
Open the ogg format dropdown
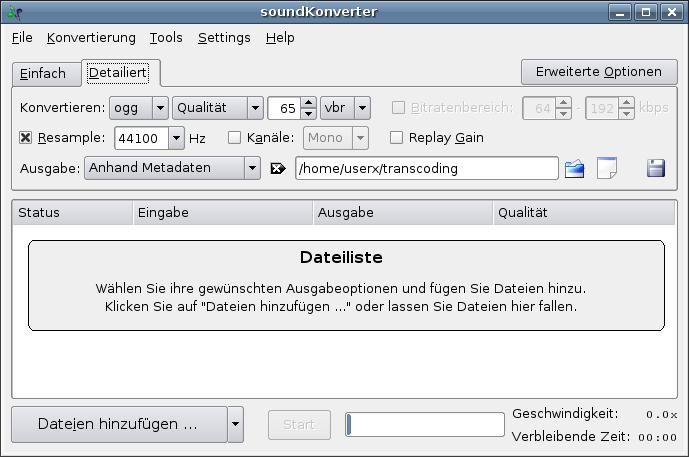139,108
